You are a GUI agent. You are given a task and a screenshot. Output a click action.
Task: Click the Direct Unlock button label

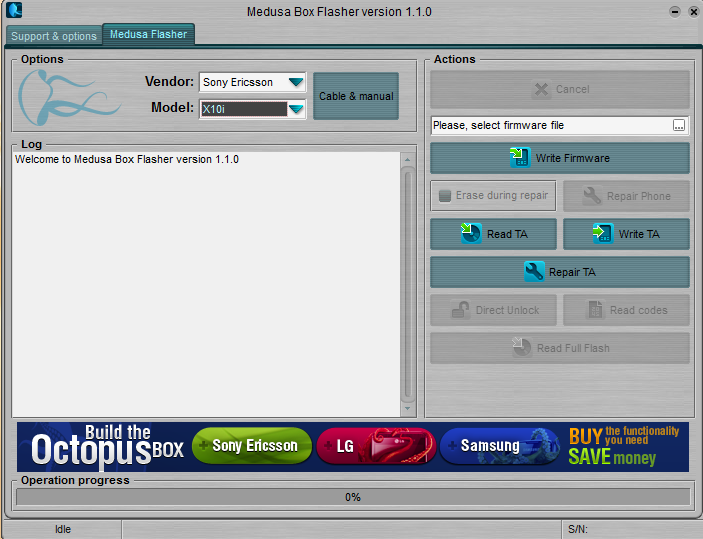click(507, 310)
